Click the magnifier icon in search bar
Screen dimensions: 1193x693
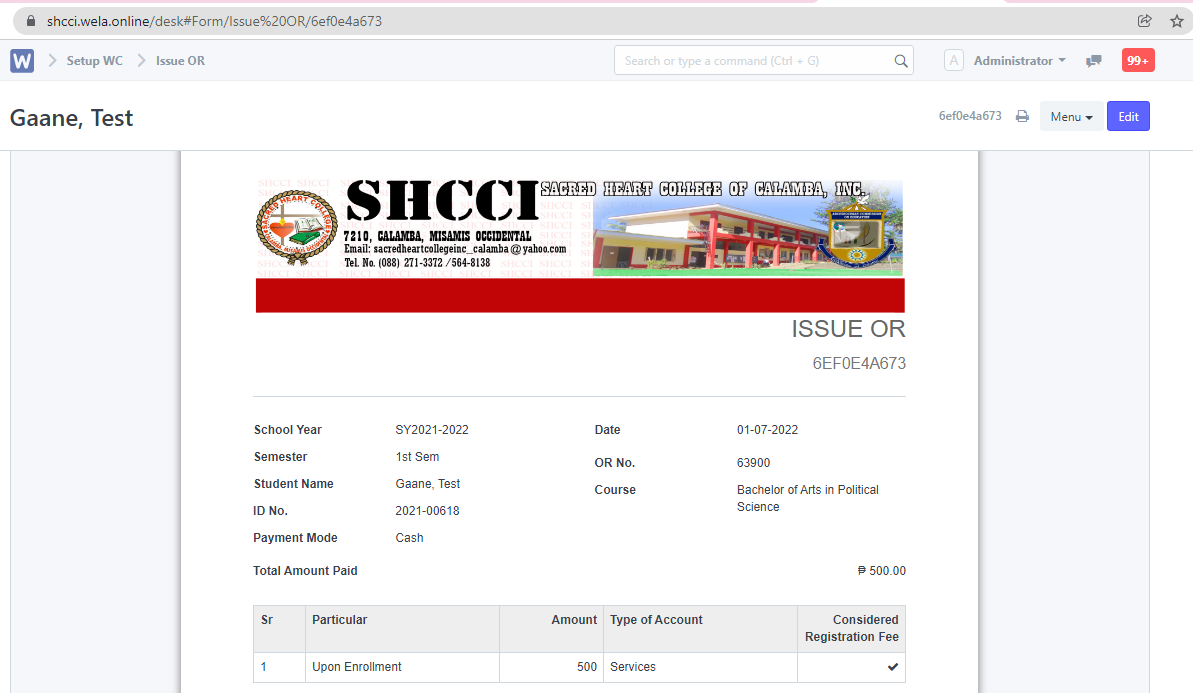900,61
